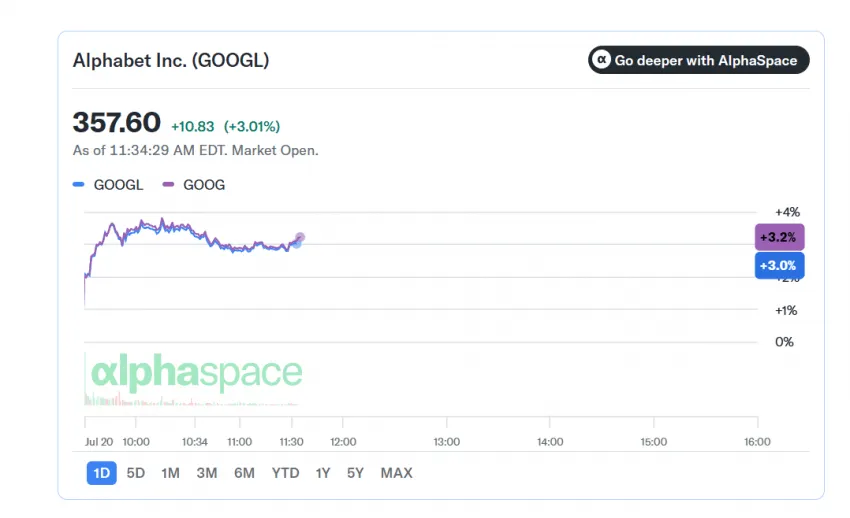The width and height of the screenshot is (850, 518).
Task: Click the 0% axis label
Action: point(784,342)
